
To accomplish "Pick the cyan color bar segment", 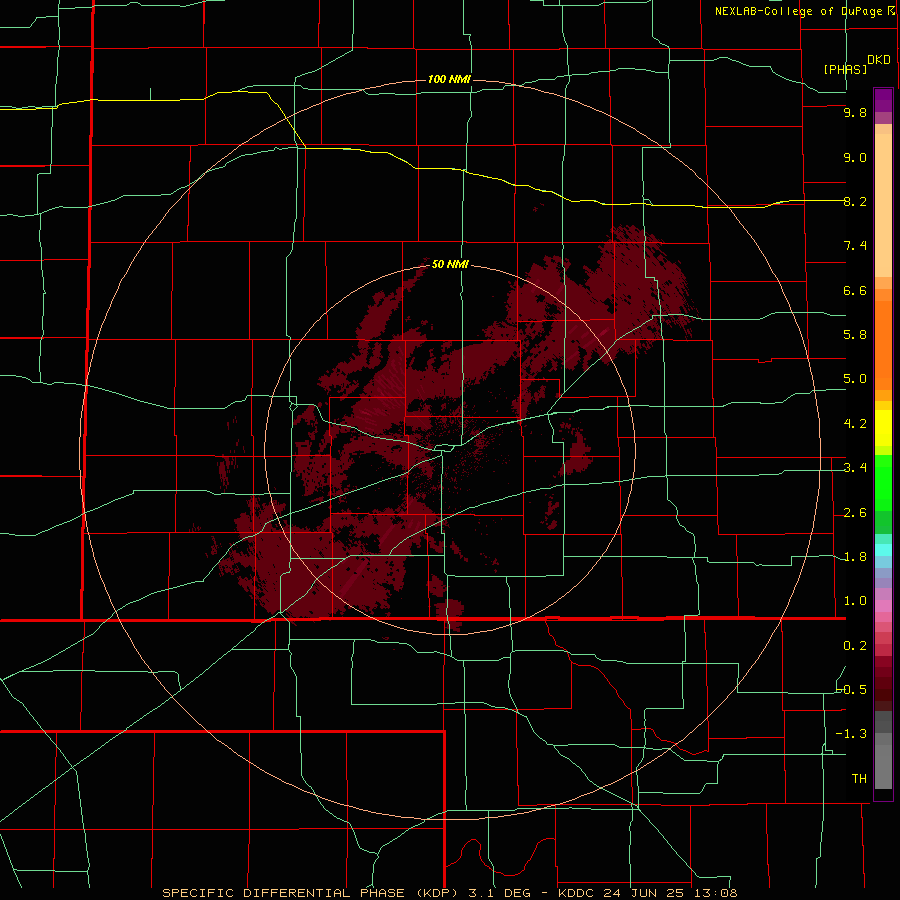I will pyautogui.click(x=883, y=550).
